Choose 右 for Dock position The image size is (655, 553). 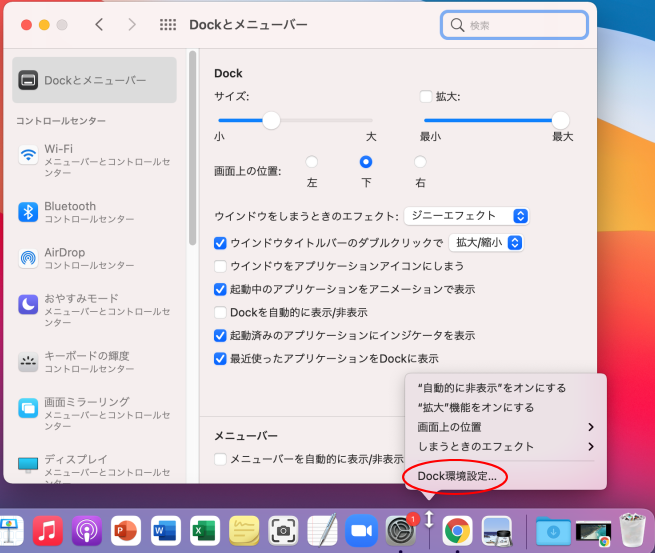pos(420,162)
